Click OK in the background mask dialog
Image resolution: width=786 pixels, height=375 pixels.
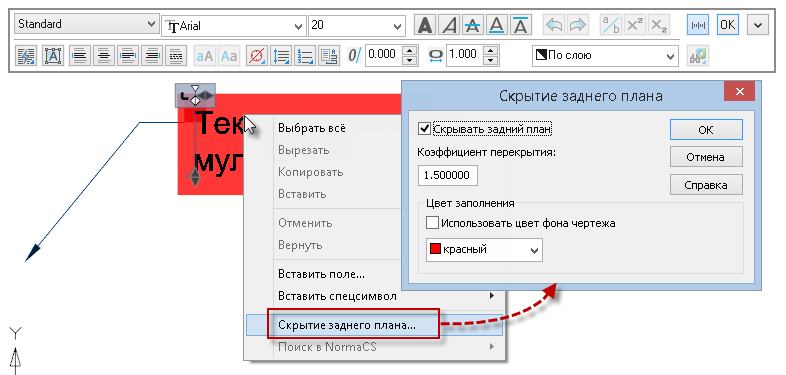tap(706, 130)
